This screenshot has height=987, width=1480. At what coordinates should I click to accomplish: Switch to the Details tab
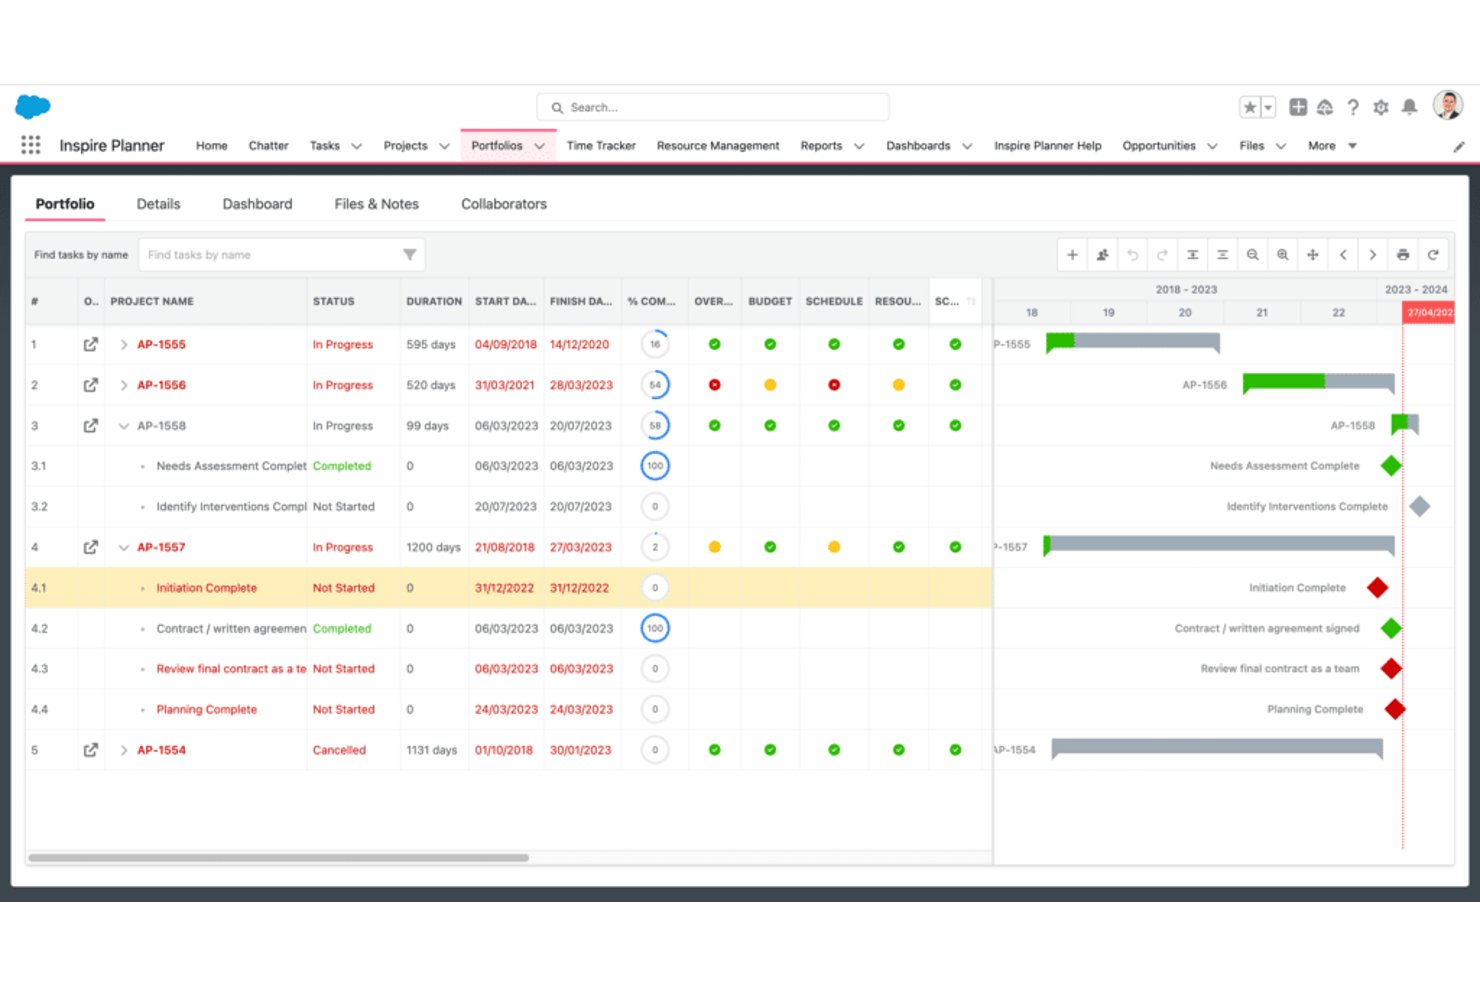tap(159, 204)
